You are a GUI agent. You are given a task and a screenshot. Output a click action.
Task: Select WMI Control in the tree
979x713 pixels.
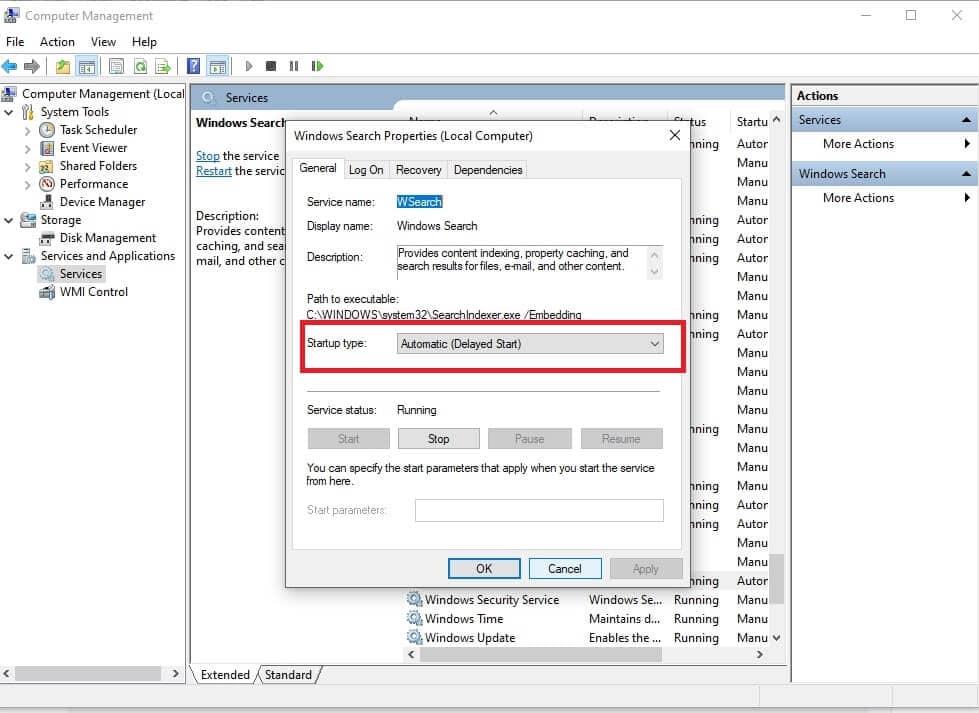click(94, 292)
